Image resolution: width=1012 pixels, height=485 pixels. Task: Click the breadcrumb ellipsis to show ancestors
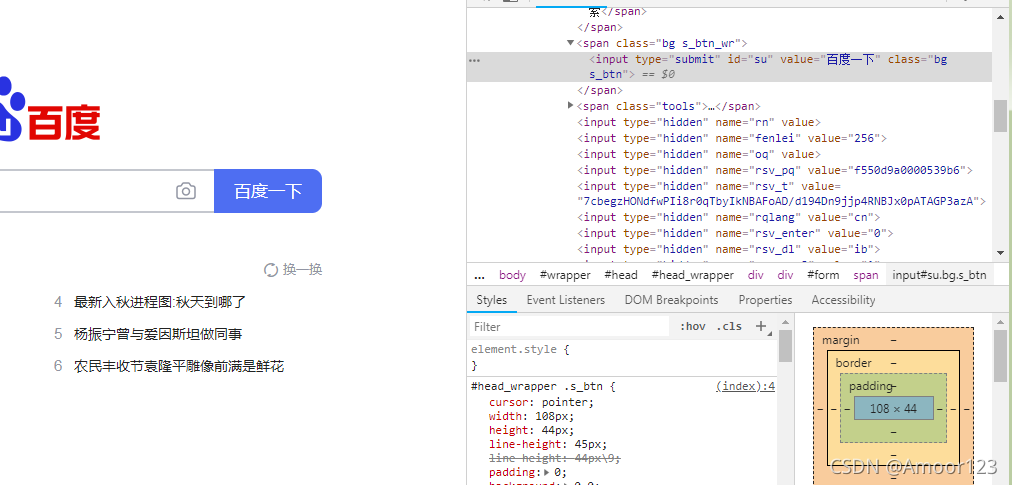tap(480, 275)
